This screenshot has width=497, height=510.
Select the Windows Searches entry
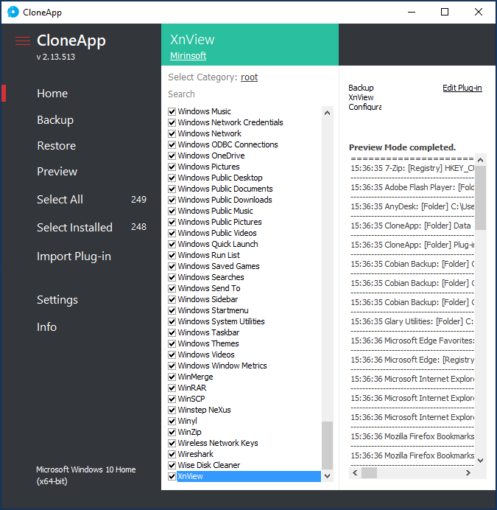(211, 277)
